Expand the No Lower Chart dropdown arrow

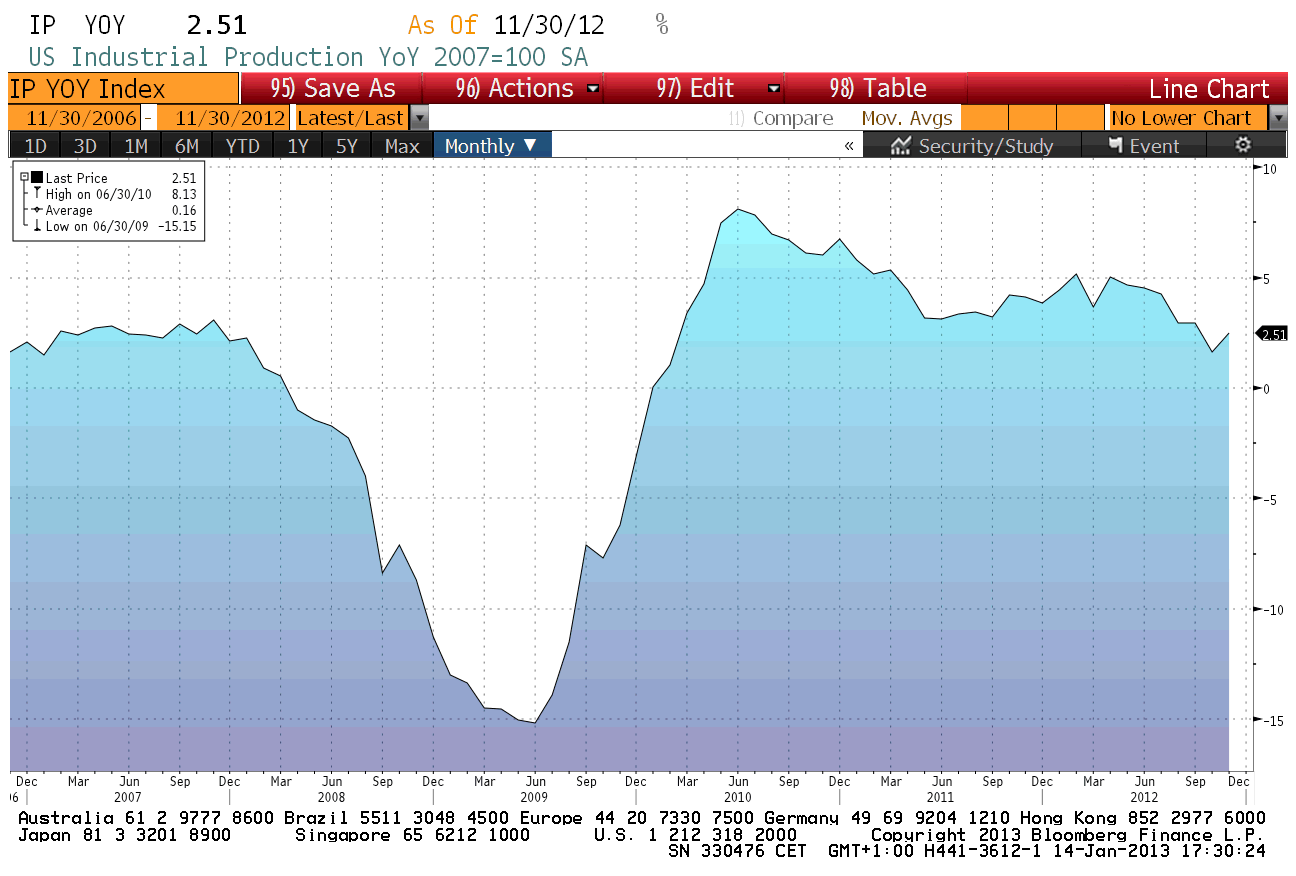1277,118
